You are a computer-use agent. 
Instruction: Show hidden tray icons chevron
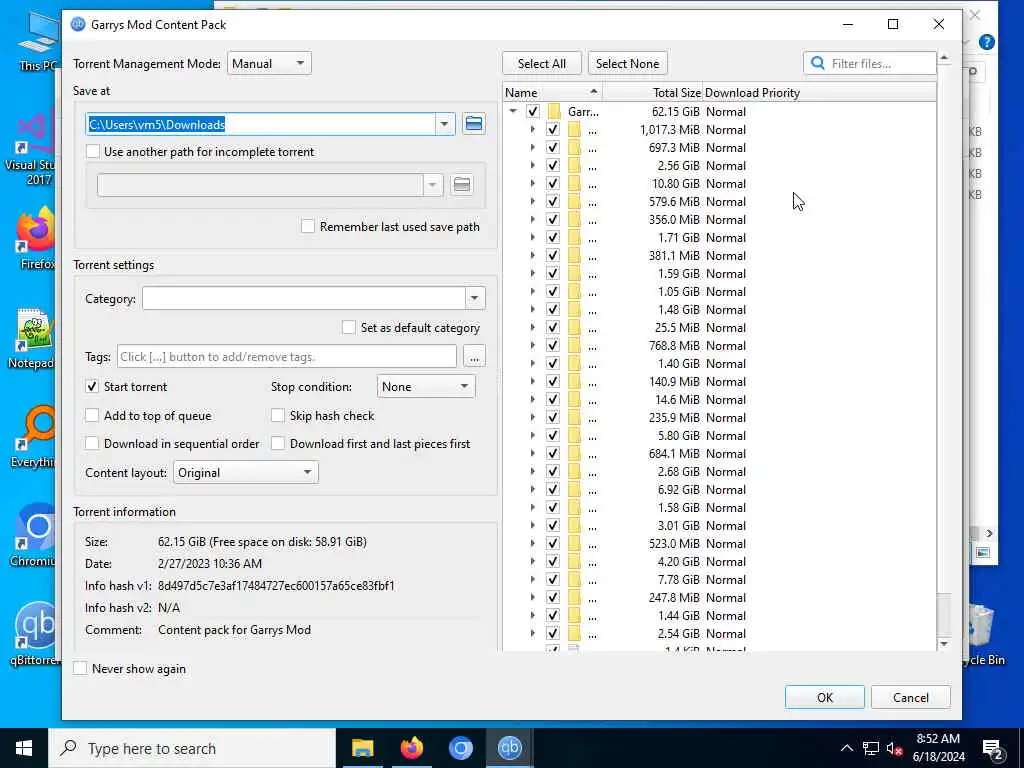[846, 748]
